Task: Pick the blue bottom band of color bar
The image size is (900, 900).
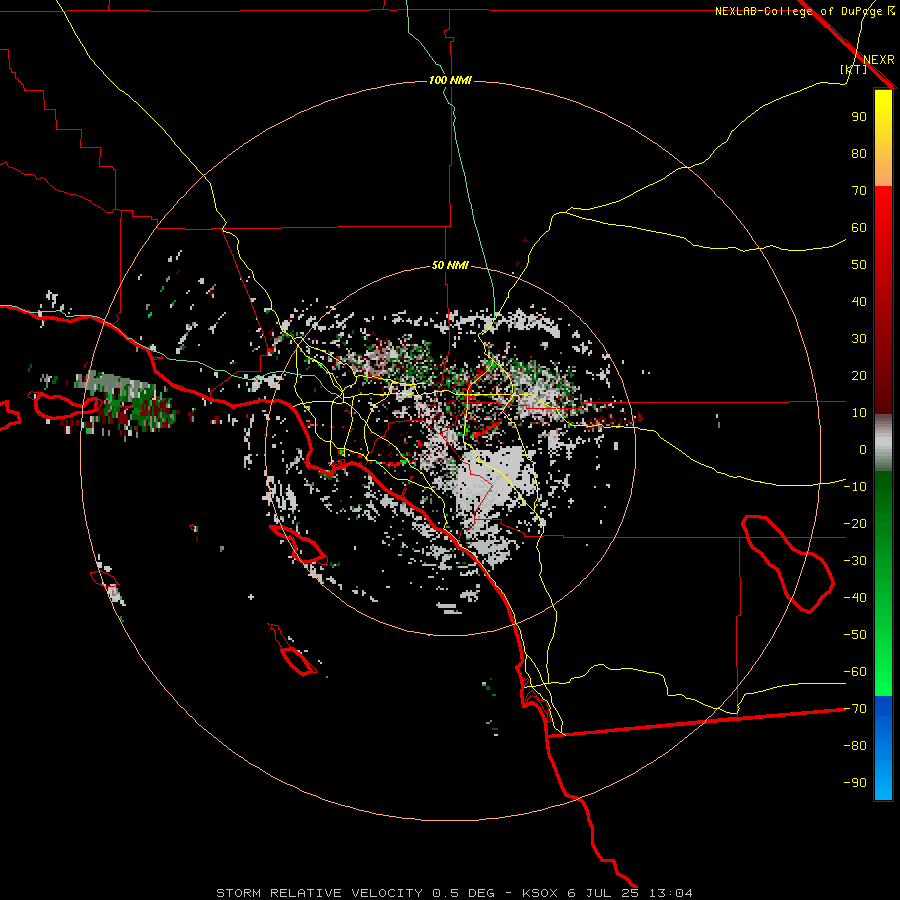Action: tap(883, 748)
